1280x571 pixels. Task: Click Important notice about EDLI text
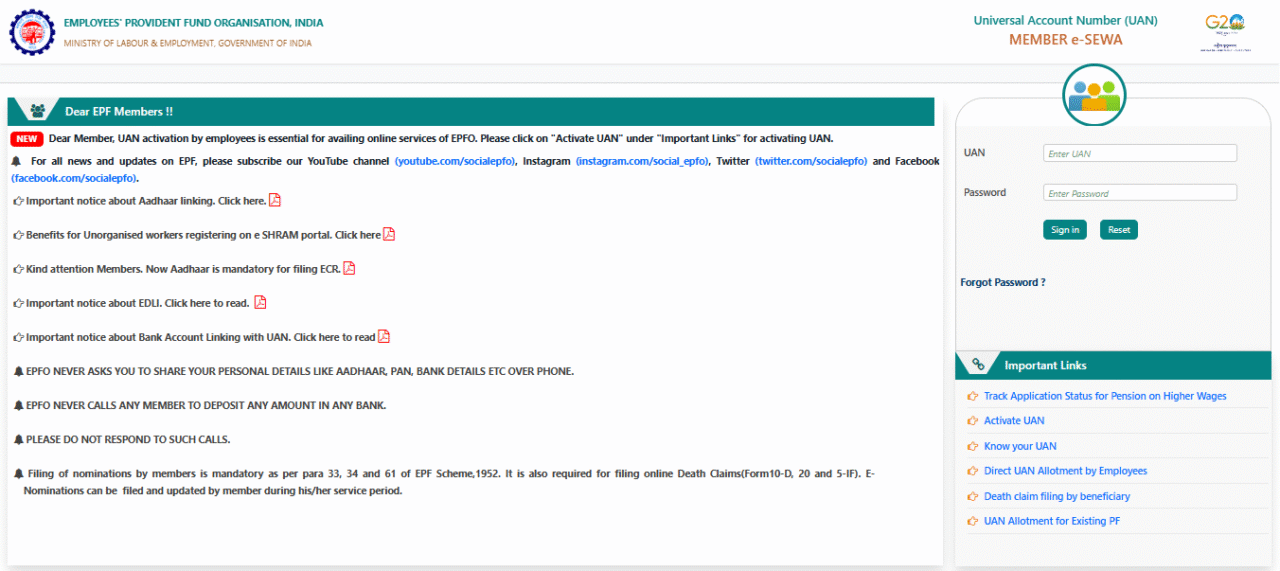[137, 303]
